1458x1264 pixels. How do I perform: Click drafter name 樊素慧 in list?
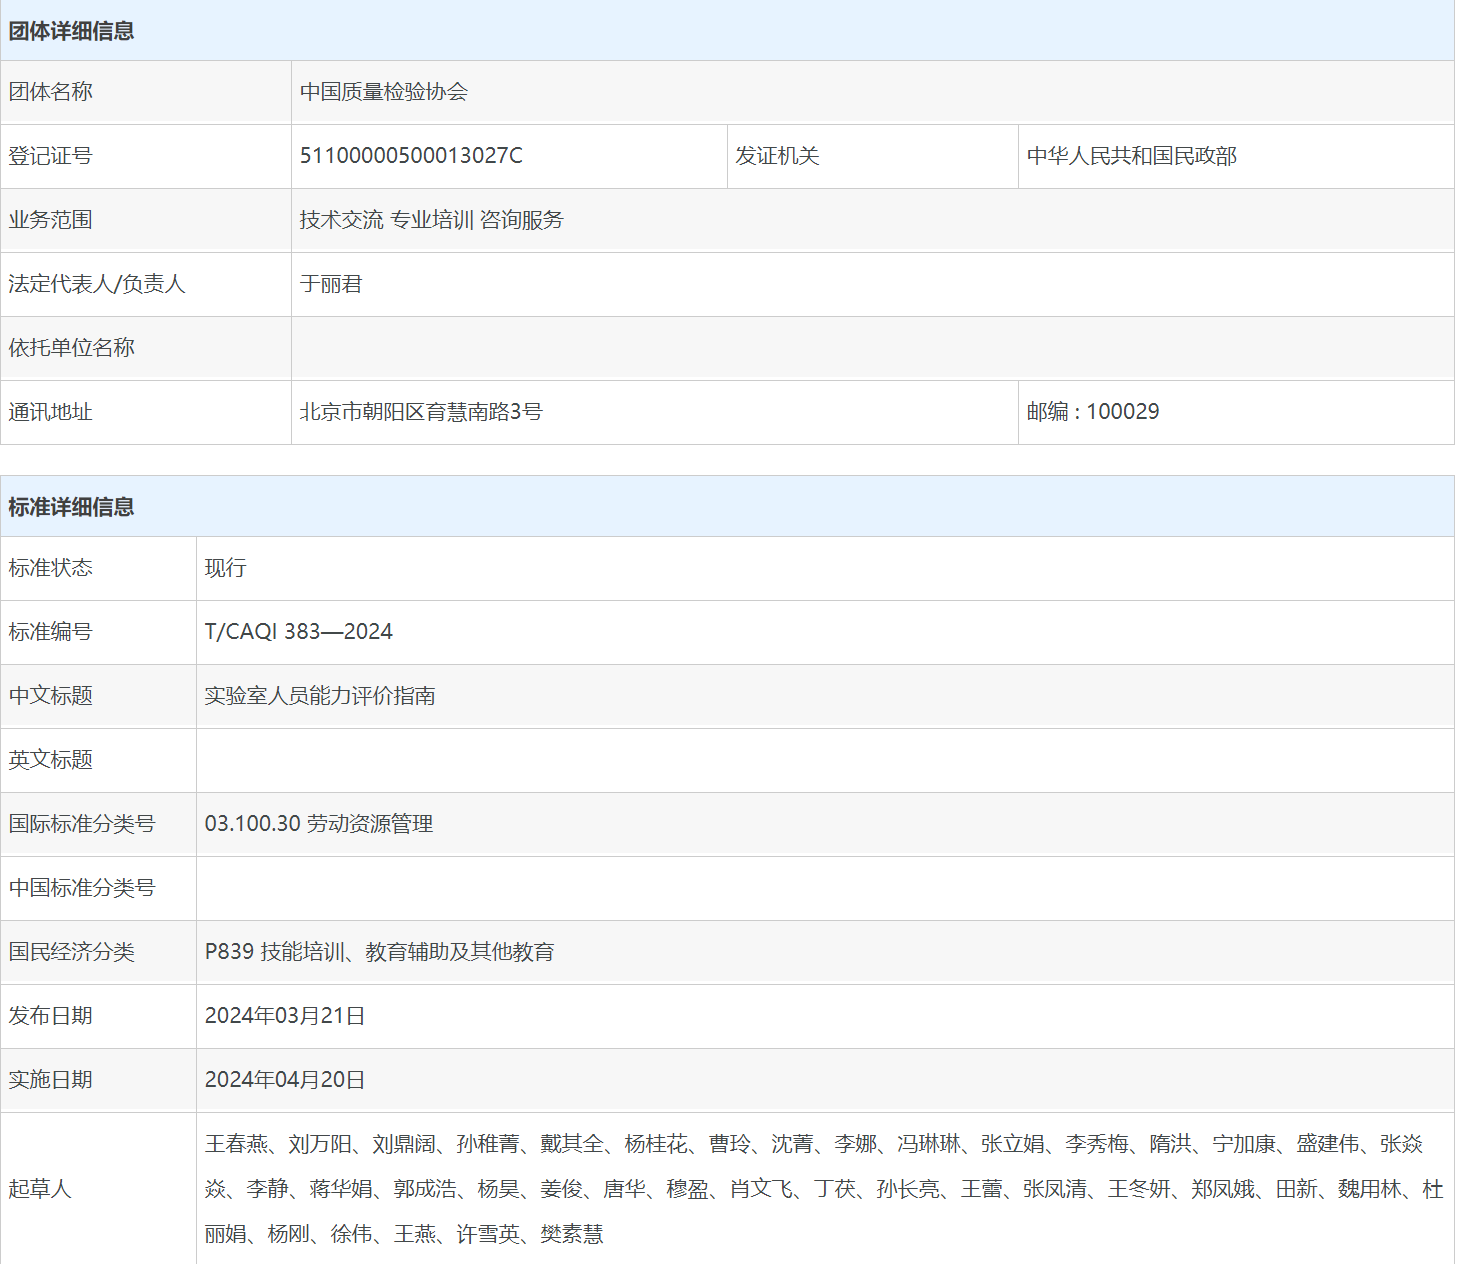coord(572,1234)
